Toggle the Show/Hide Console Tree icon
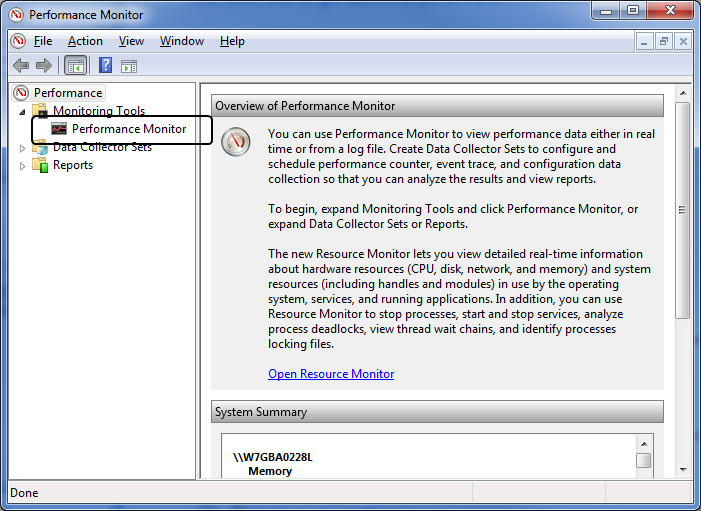 coord(75,66)
